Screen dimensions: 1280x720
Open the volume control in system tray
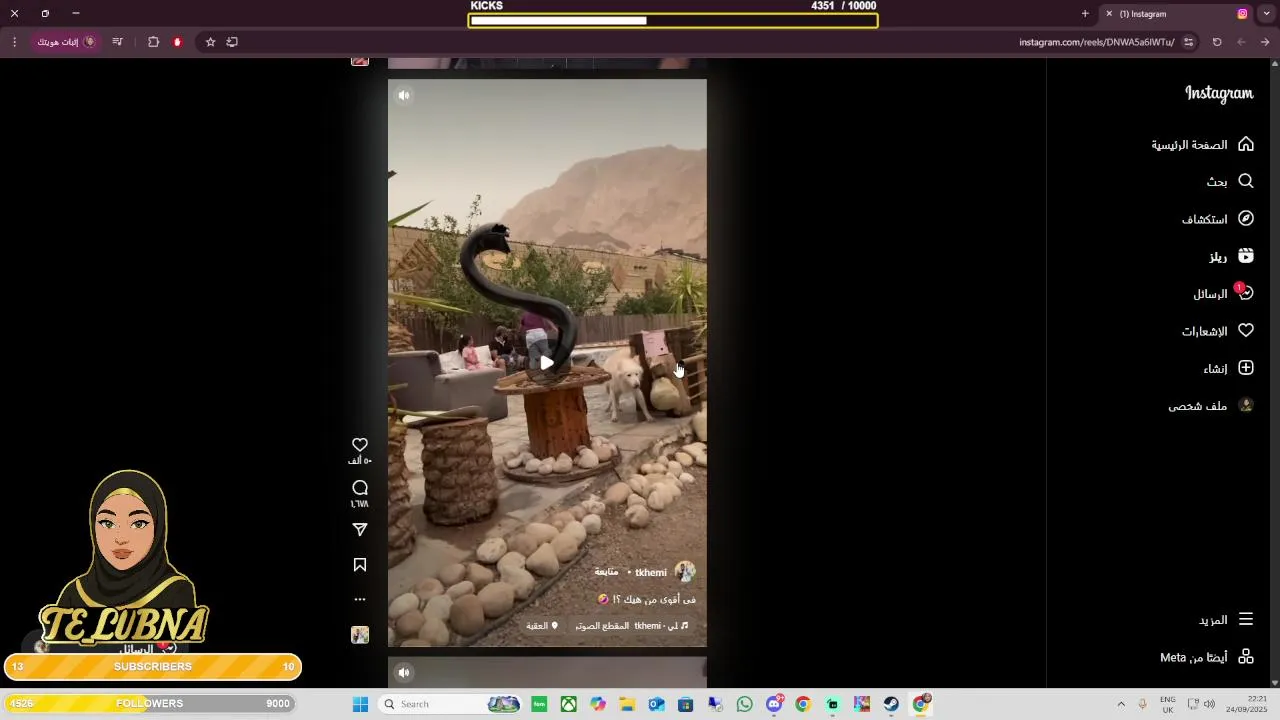(1209, 704)
